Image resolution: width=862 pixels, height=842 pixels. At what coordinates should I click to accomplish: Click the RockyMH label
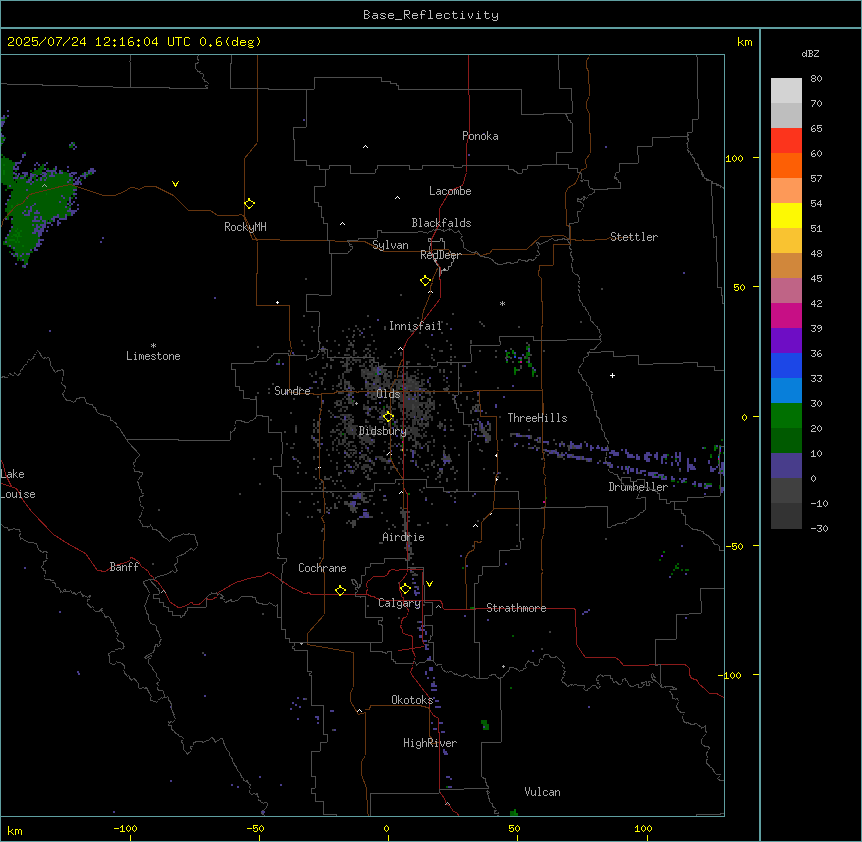tap(245, 227)
